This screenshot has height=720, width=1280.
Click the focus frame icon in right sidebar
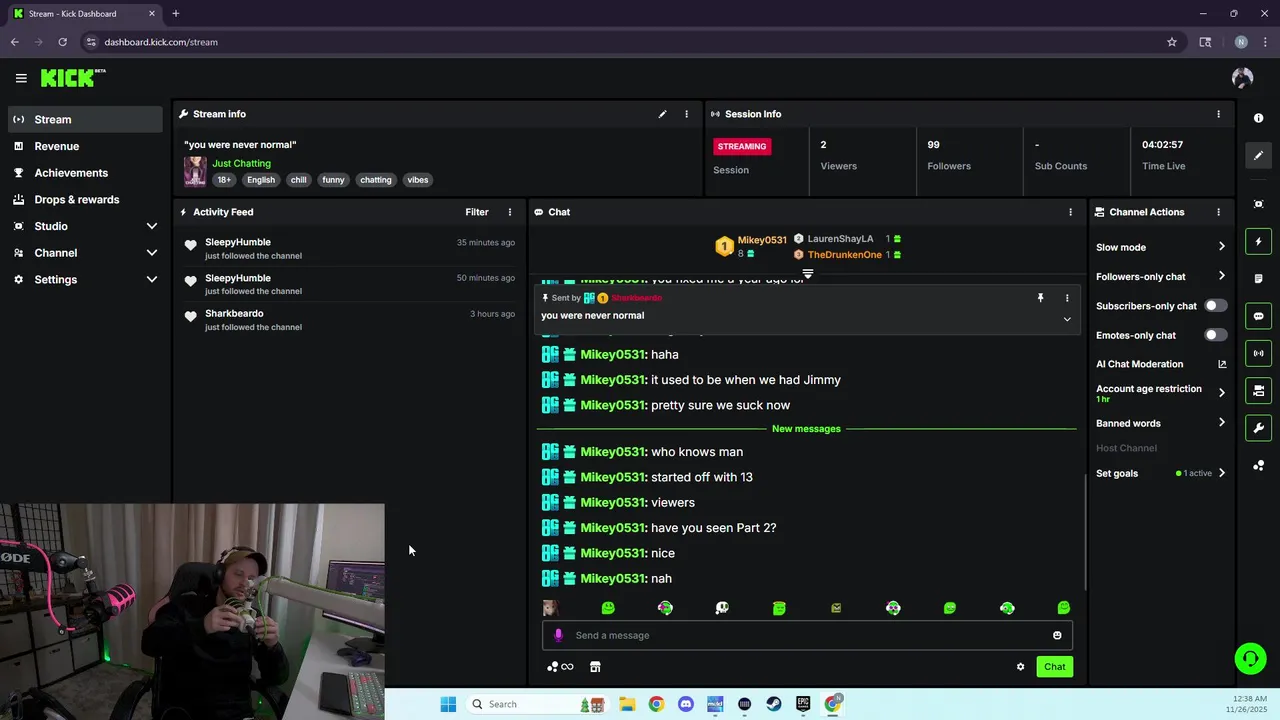coord(1258,204)
